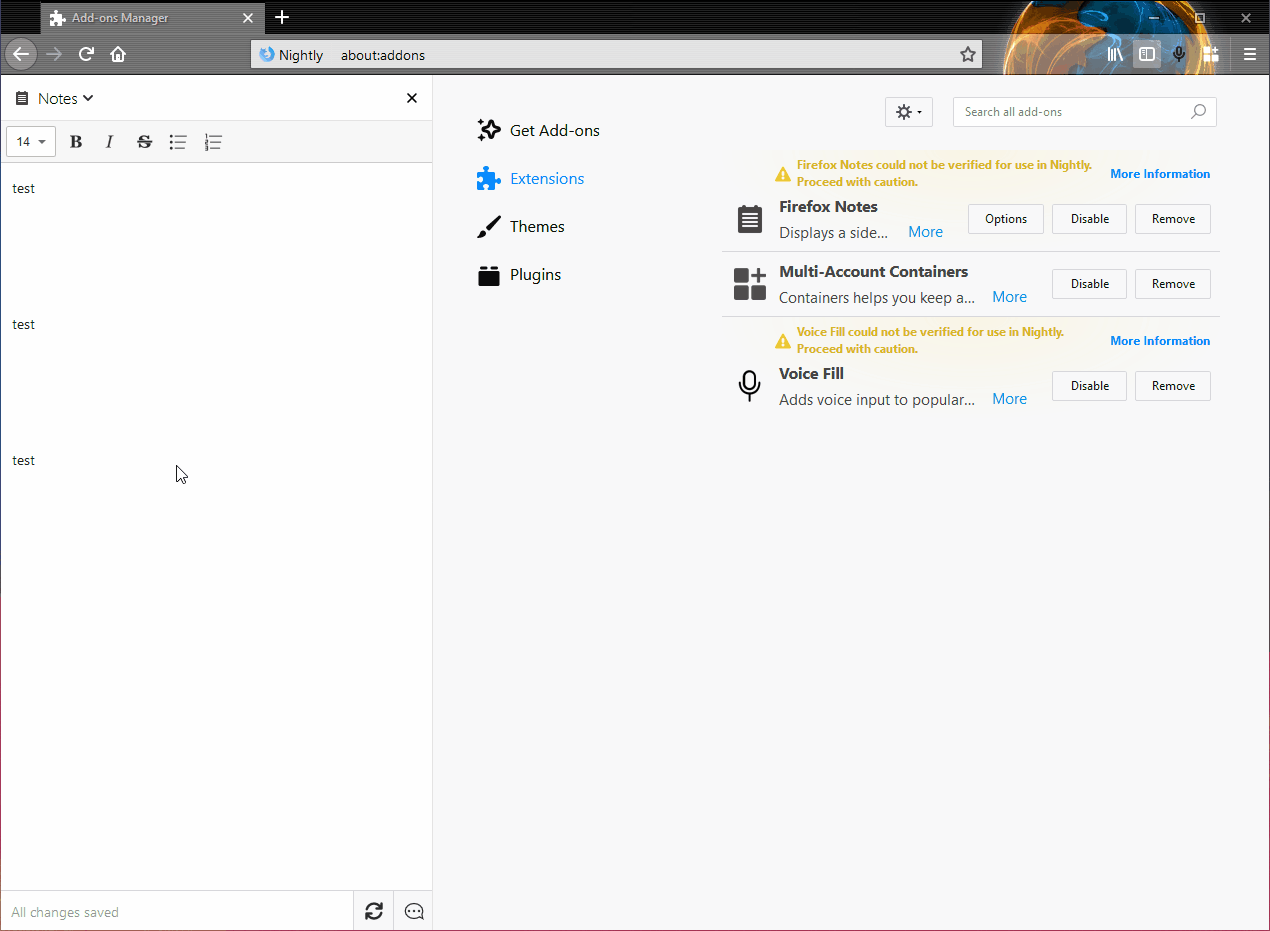1270x931 pixels.
Task: Remove Multi-Account Containers extension
Action: pos(1173,284)
